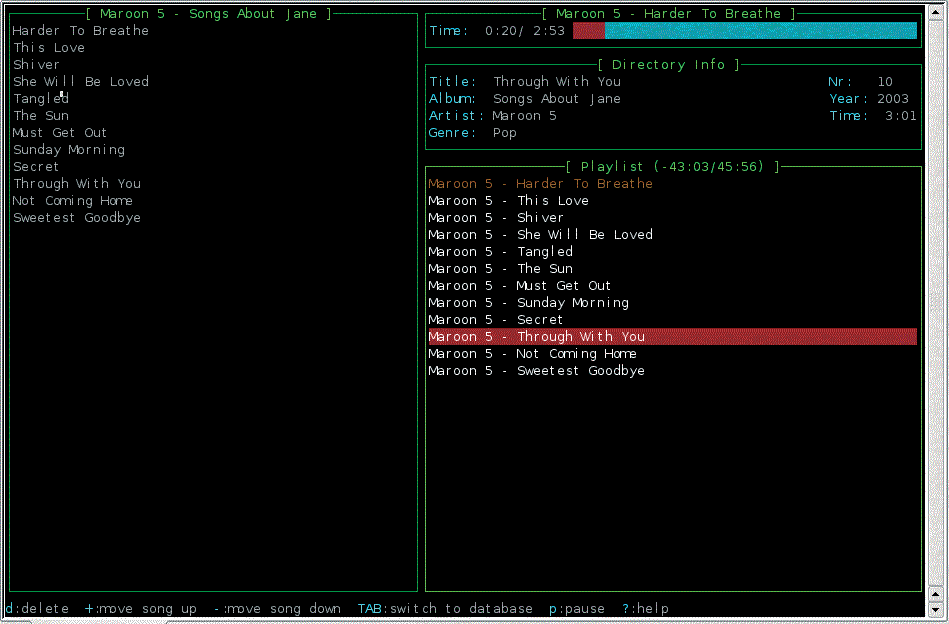Viewport: 949px width, 624px height.
Task: Select Shiver in the album track list
Action: pyautogui.click(x=36, y=65)
